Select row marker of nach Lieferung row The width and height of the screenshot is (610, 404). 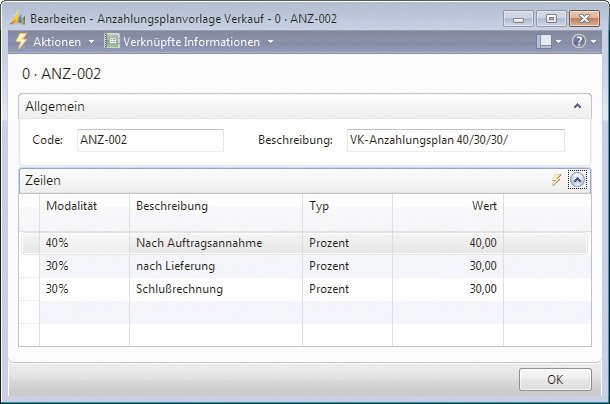tap(30, 266)
